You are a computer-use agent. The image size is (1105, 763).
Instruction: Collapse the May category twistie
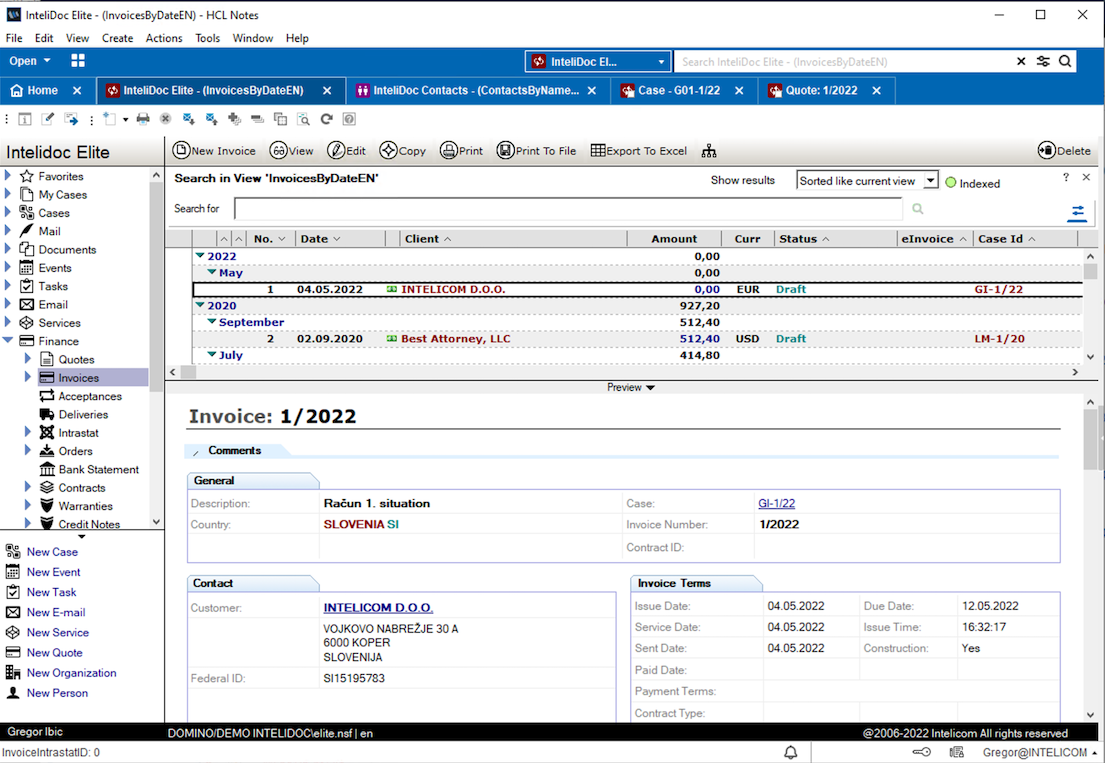211,272
